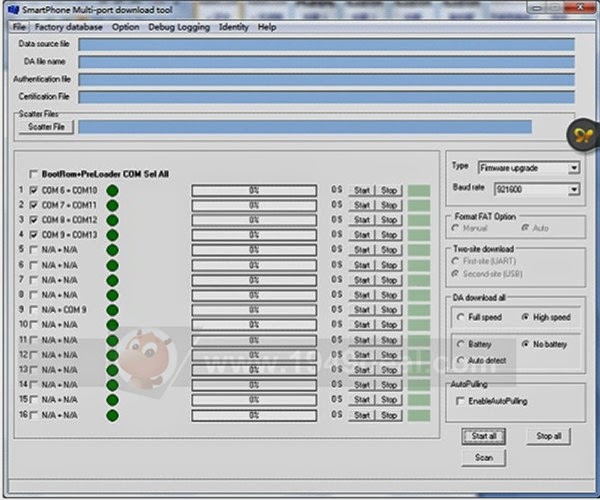Uncheck the COM 8 + COM12 checkbox
Image resolution: width=600 pixels, height=500 pixels.
pos(34,220)
